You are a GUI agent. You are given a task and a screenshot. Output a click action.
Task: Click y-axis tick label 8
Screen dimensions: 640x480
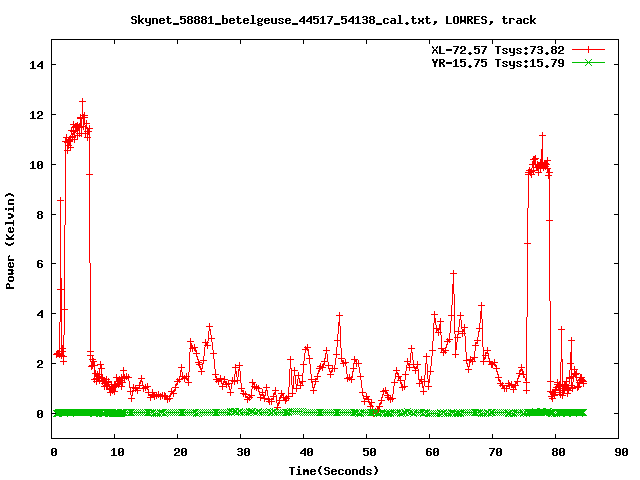tap(40, 215)
